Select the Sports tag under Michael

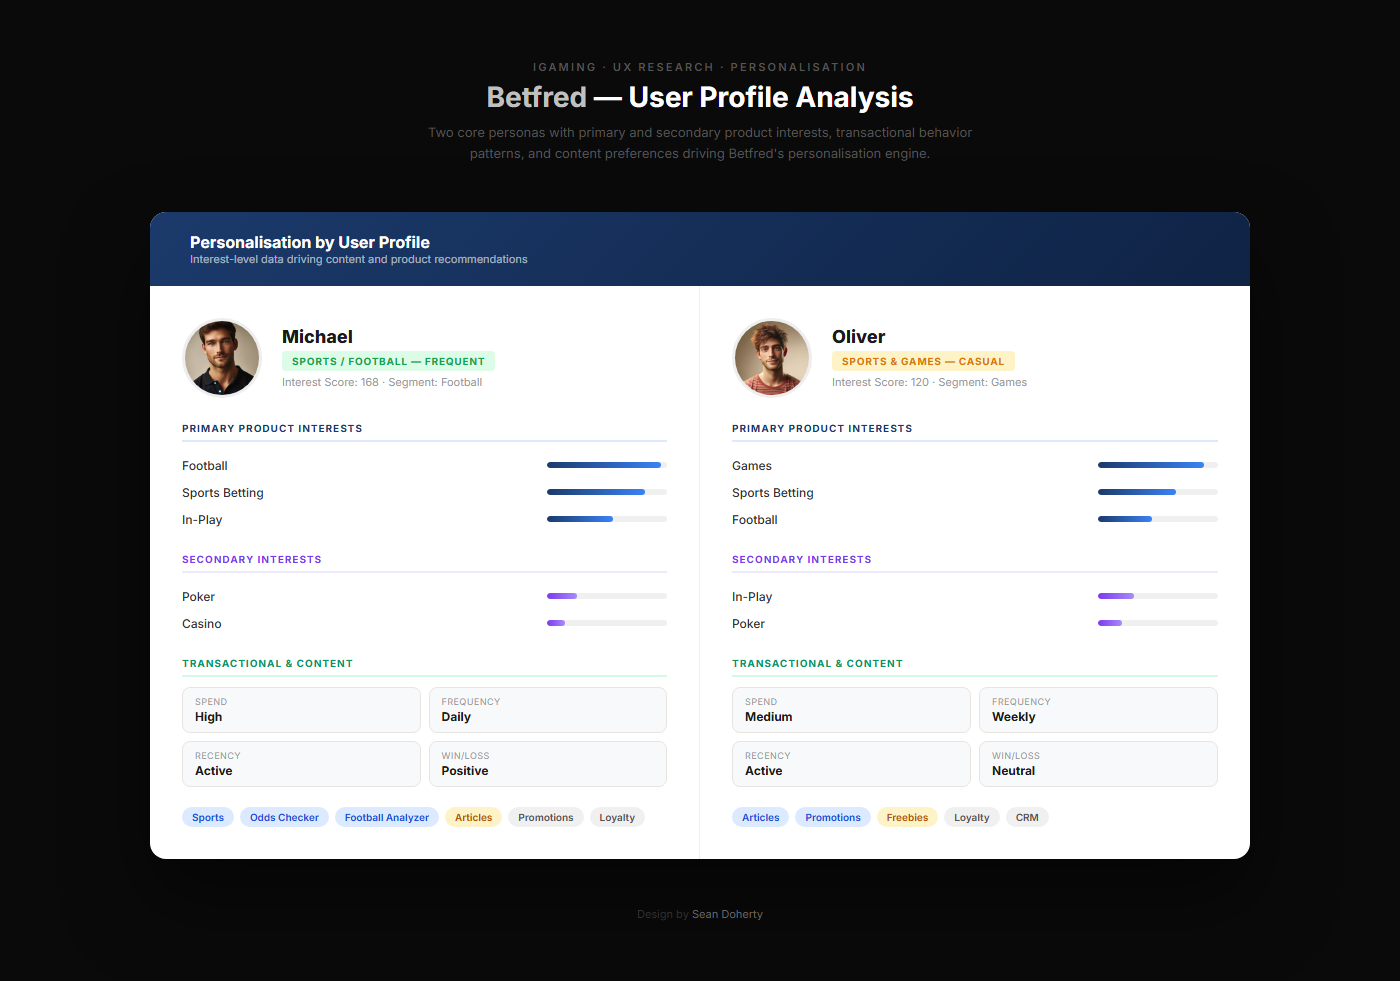click(x=208, y=817)
